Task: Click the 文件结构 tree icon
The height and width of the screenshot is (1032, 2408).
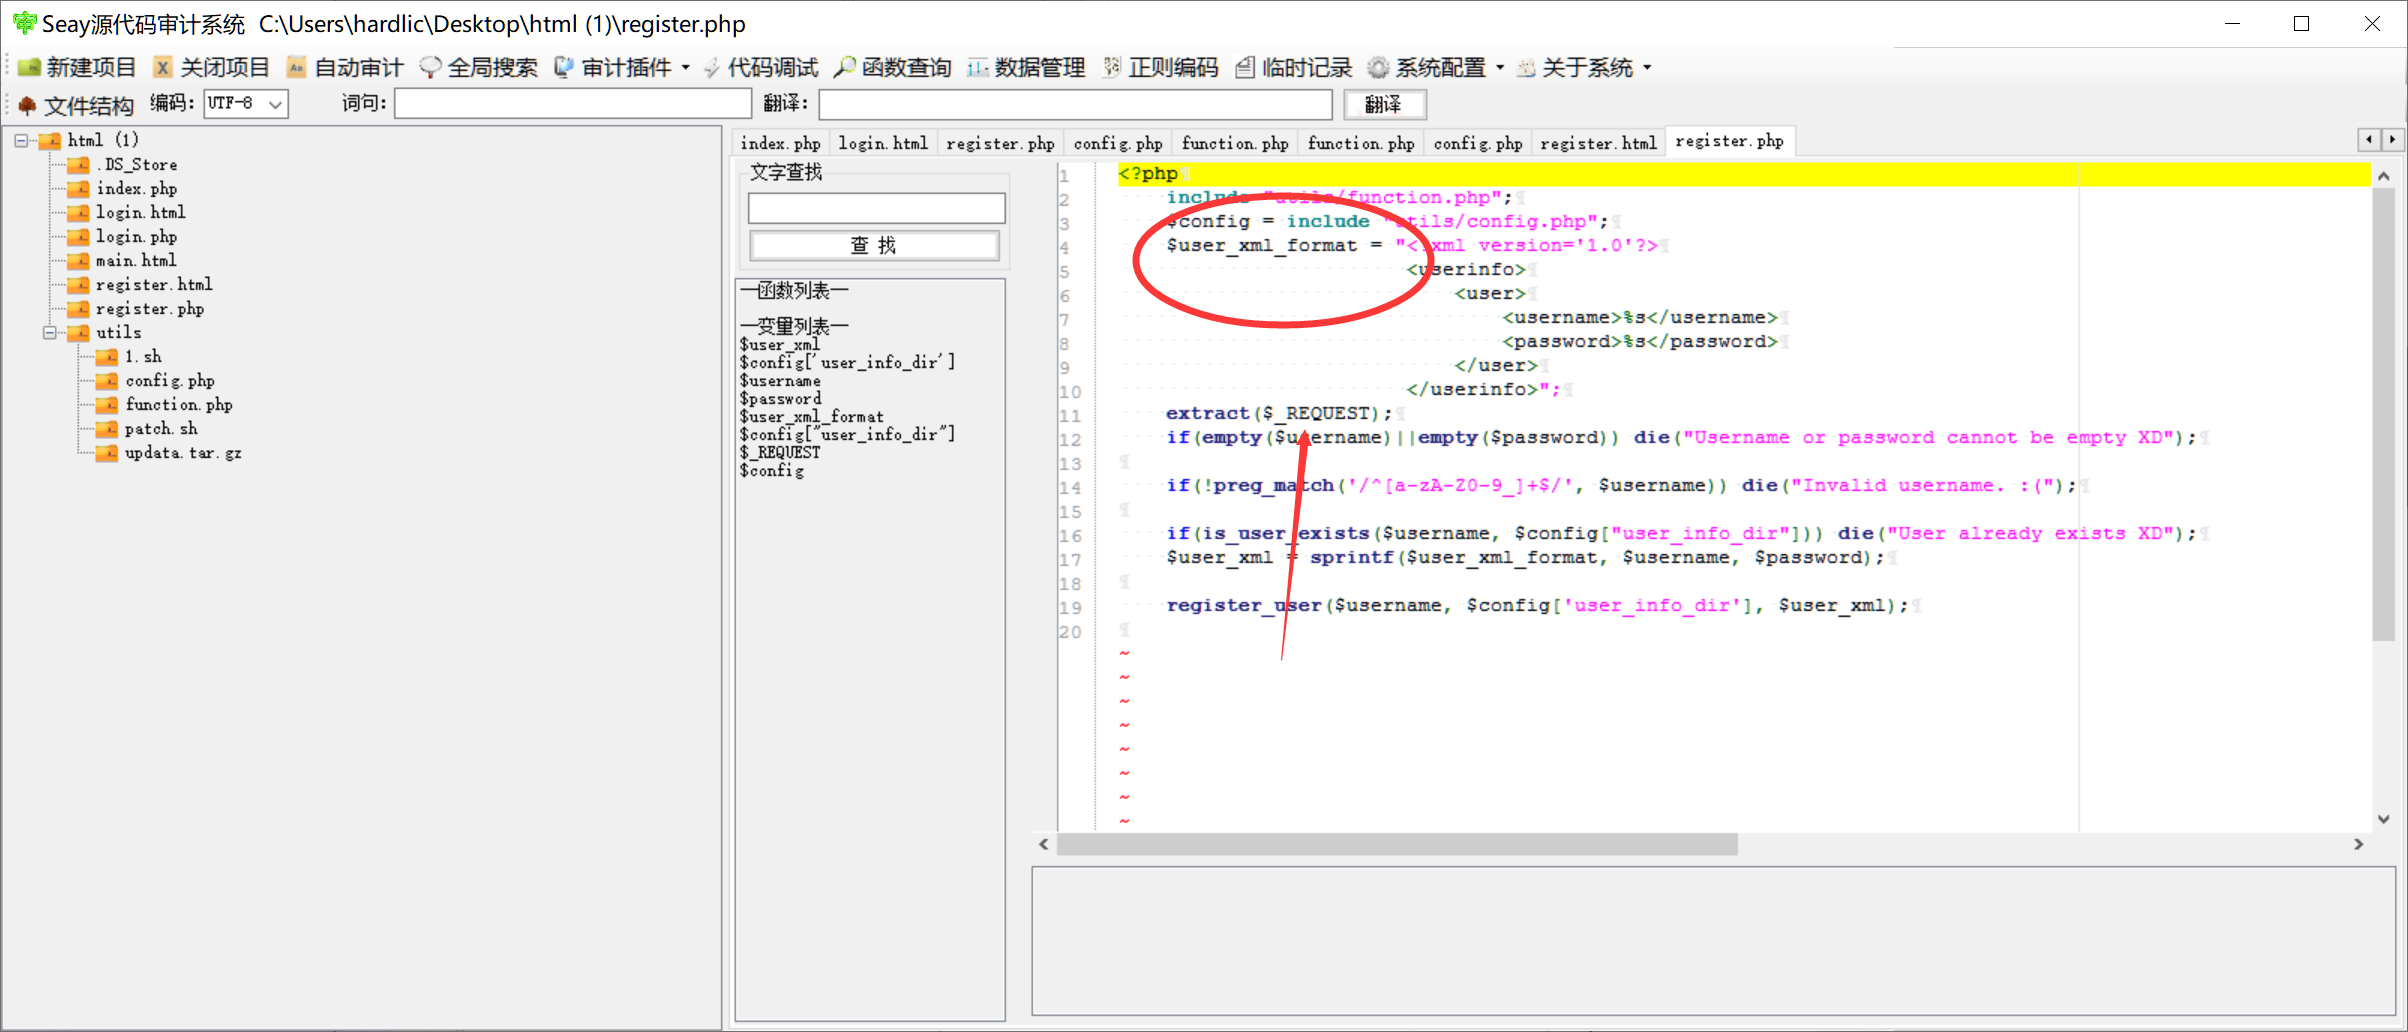Action: tap(27, 105)
